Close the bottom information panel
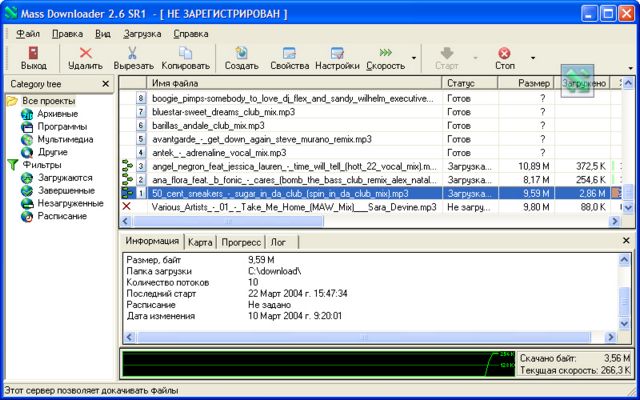 tap(626, 241)
